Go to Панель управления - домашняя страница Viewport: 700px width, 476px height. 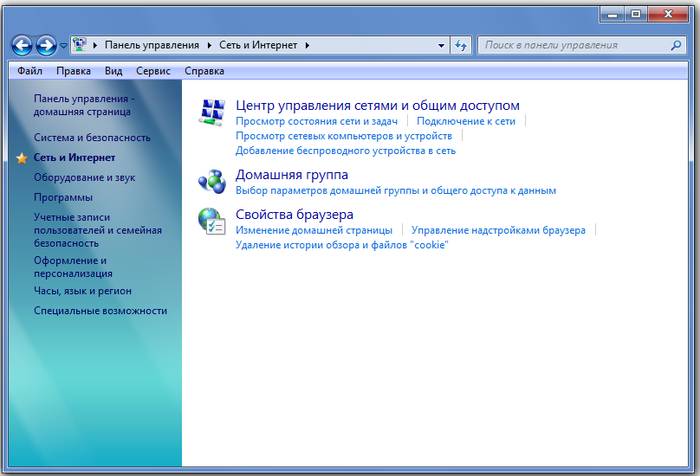pos(84,105)
